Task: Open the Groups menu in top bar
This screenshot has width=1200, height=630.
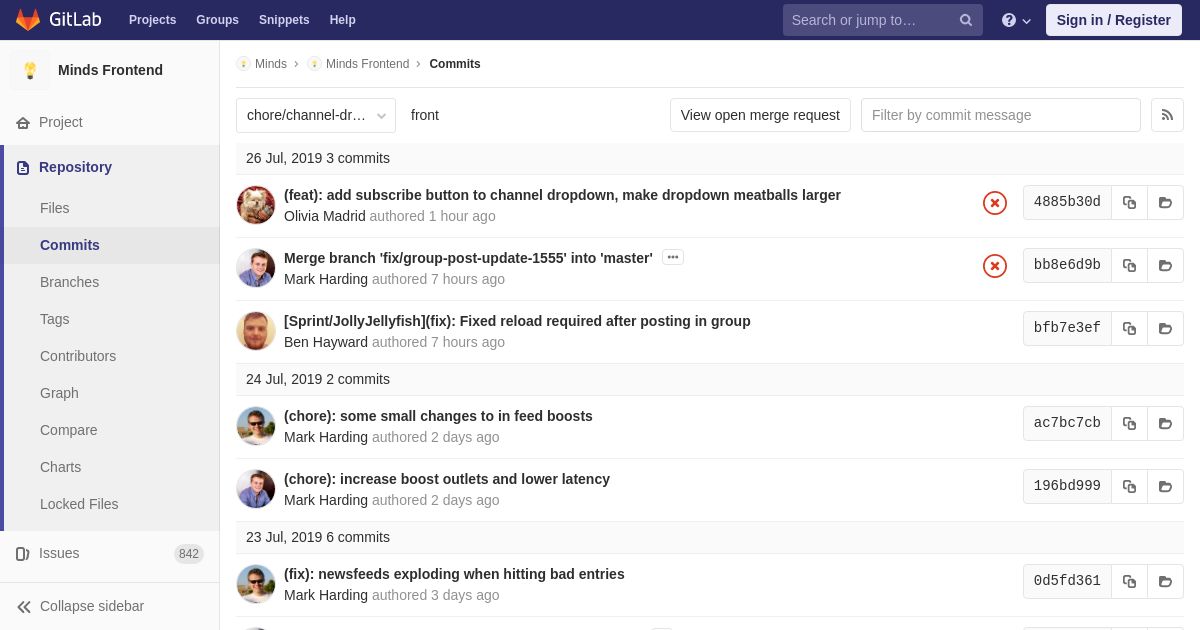Action: point(217,20)
